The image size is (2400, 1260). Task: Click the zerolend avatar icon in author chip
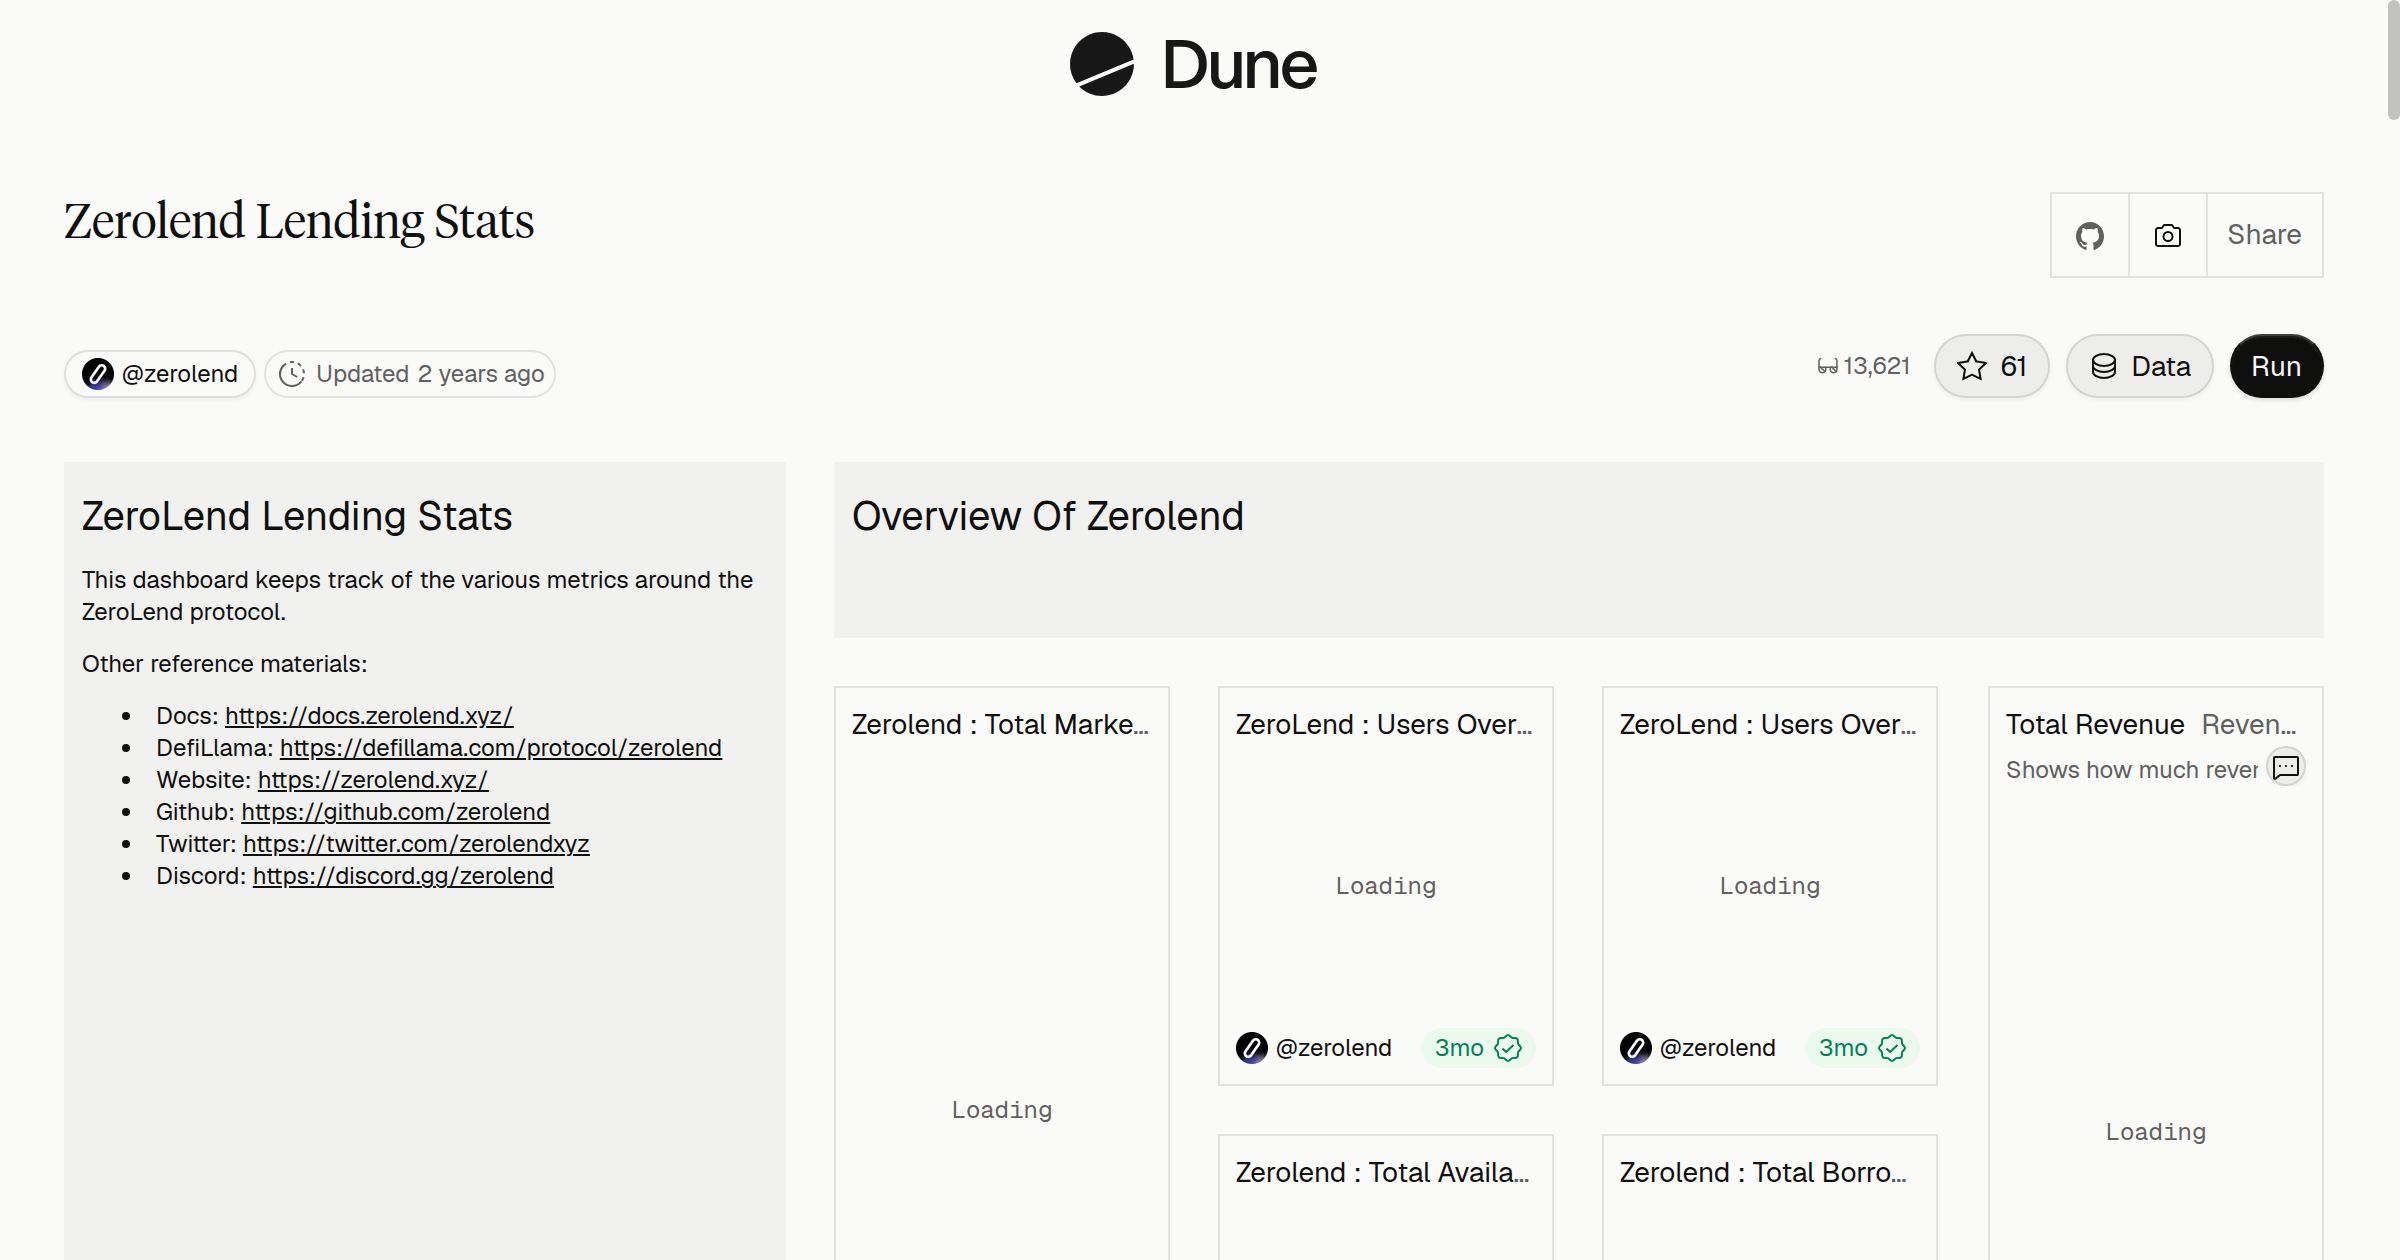(98, 374)
